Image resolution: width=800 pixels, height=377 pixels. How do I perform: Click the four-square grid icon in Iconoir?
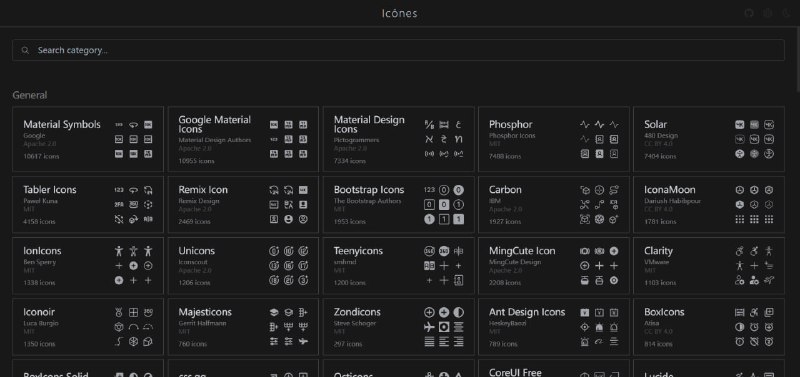point(133,312)
